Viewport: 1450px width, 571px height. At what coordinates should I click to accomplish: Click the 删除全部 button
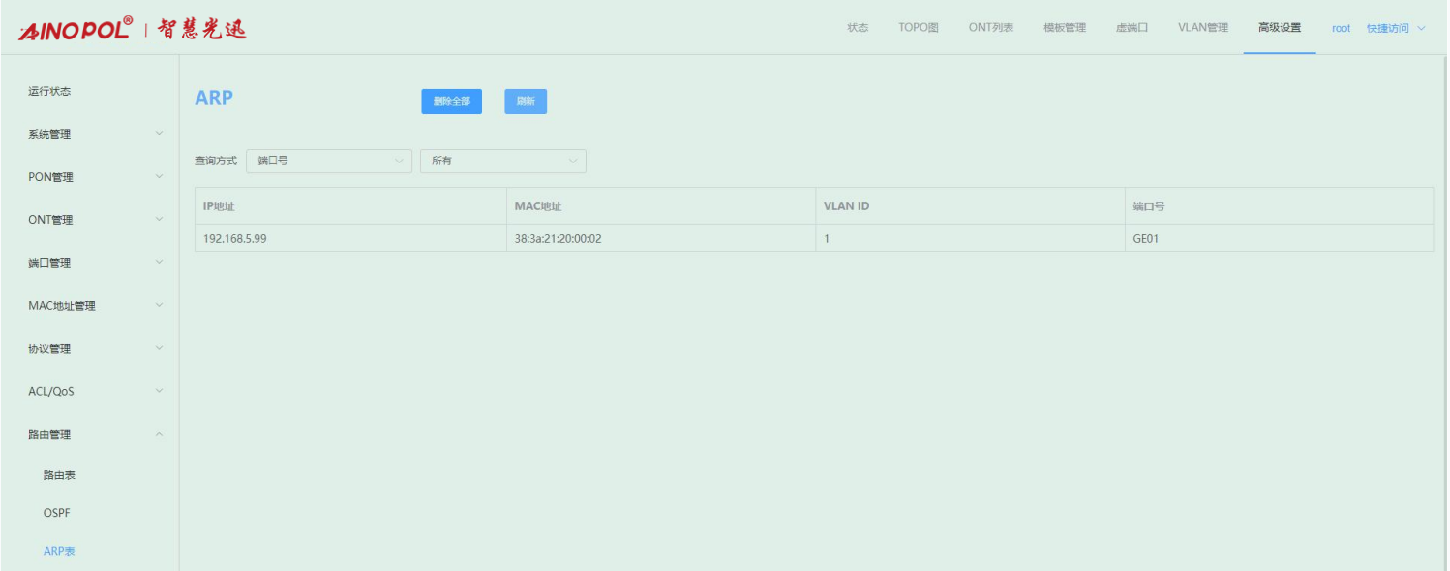click(x=451, y=102)
